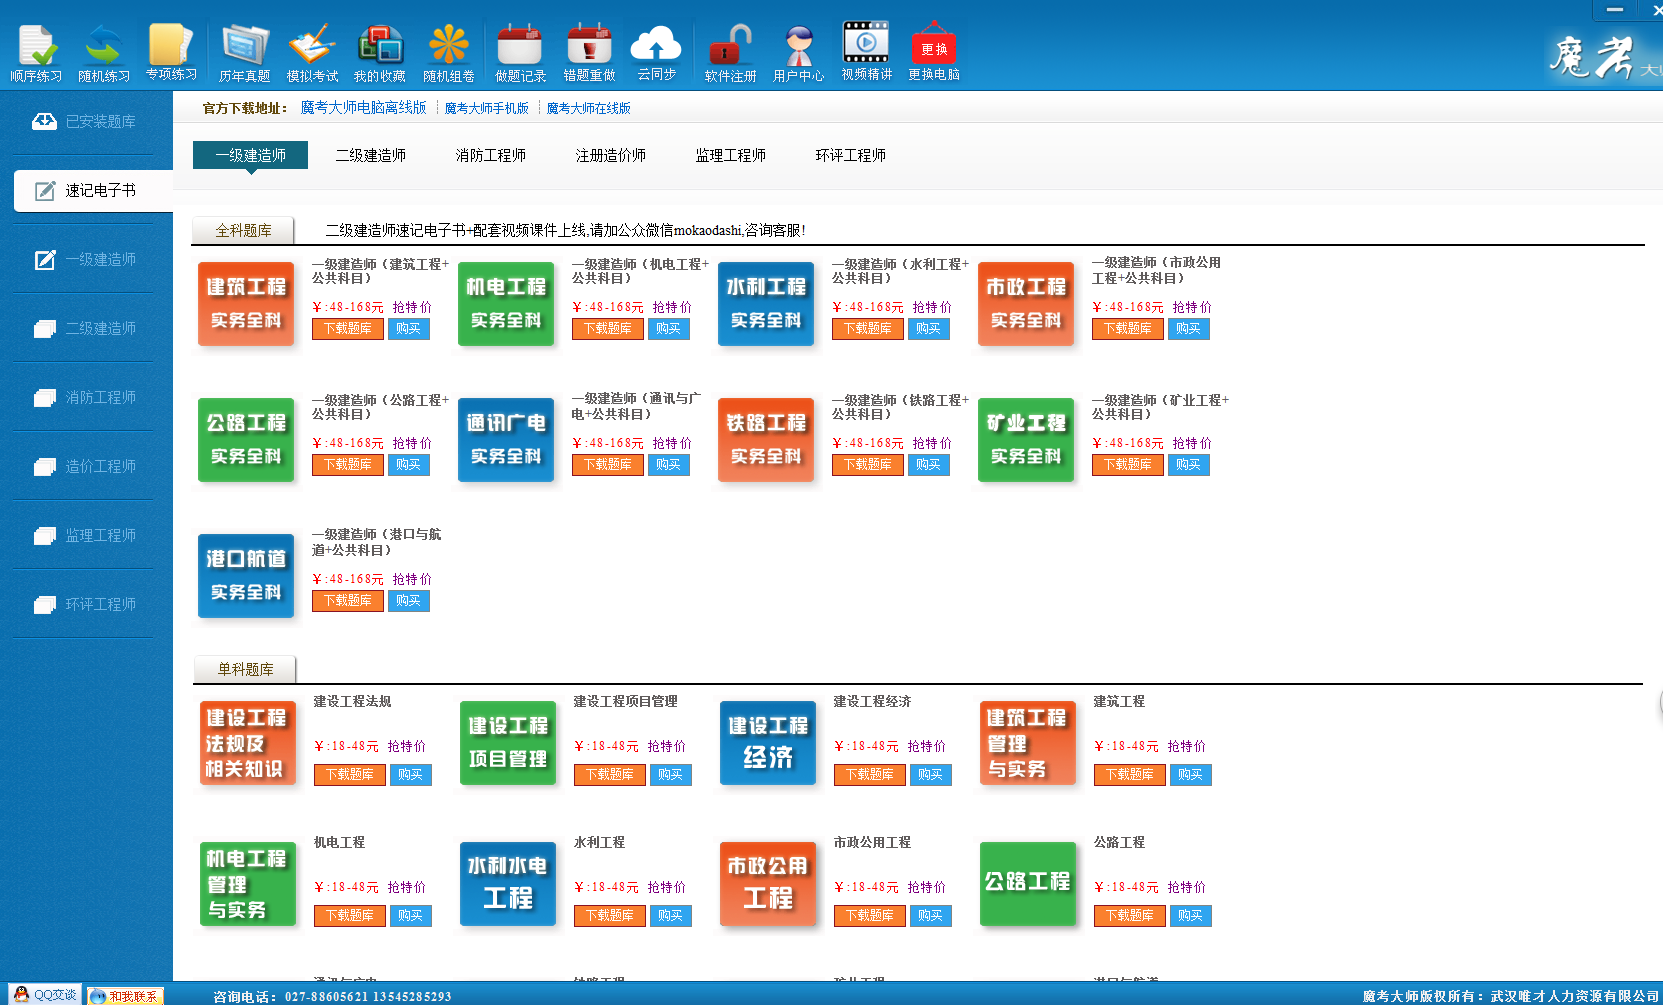Viewport: 1663px width, 1005px height.
Task: Open 顺序练习 sequential practice icon
Action: pos(36,53)
